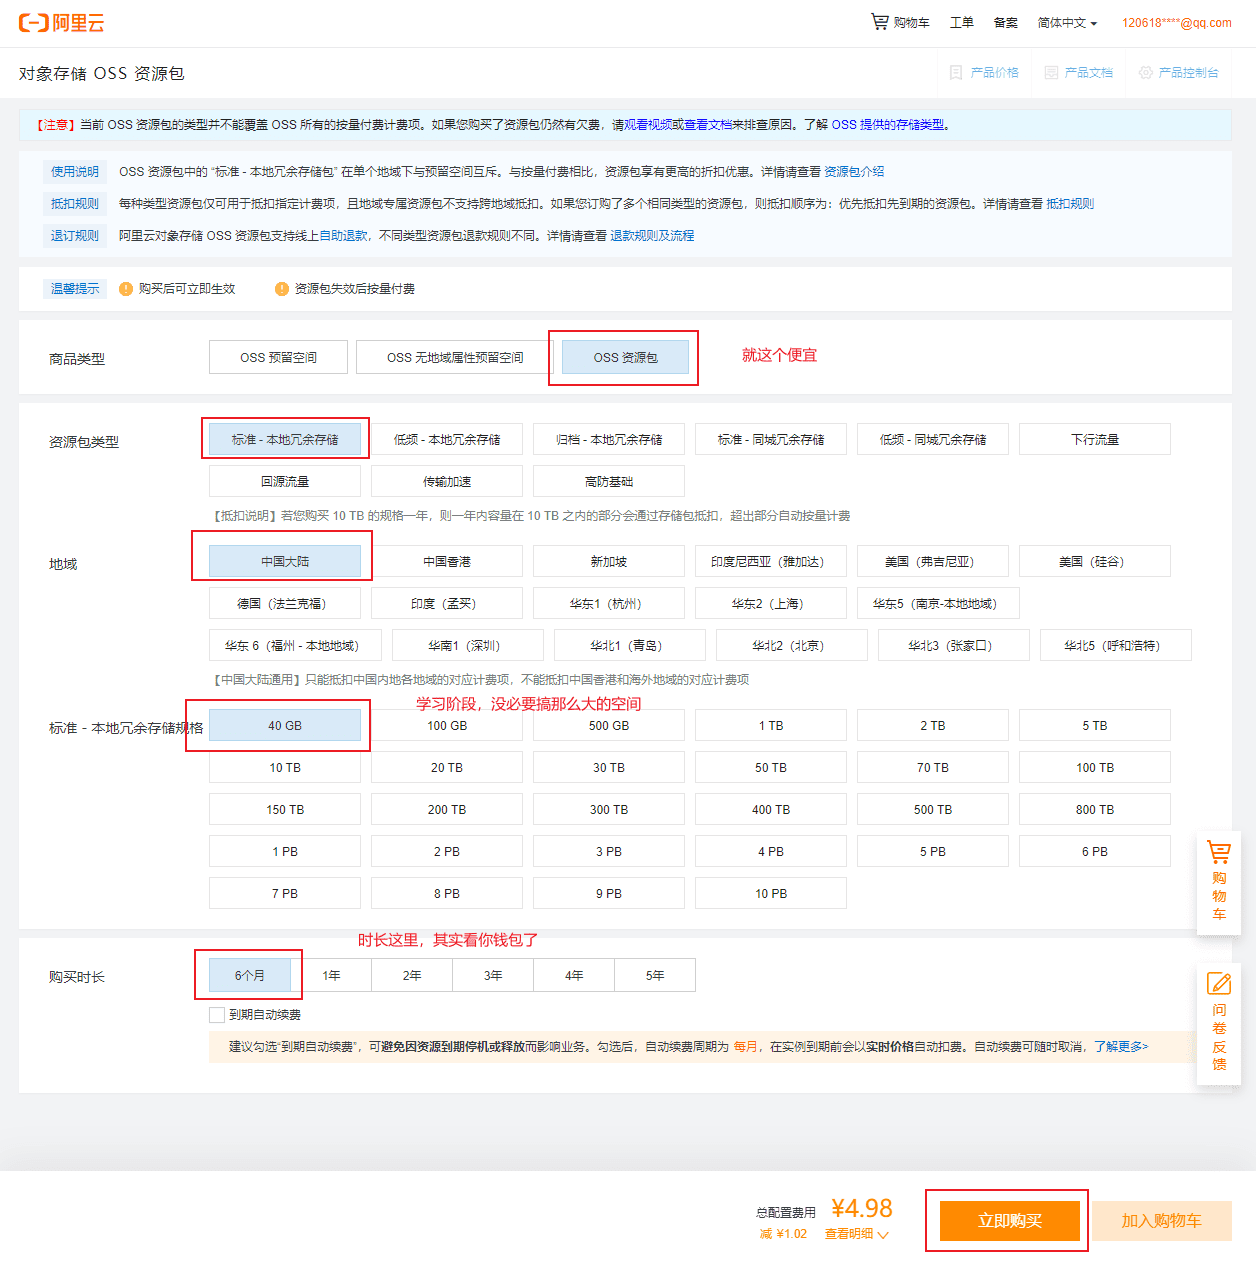
Task: Choose 传输加速 package type
Action: pyautogui.click(x=447, y=481)
